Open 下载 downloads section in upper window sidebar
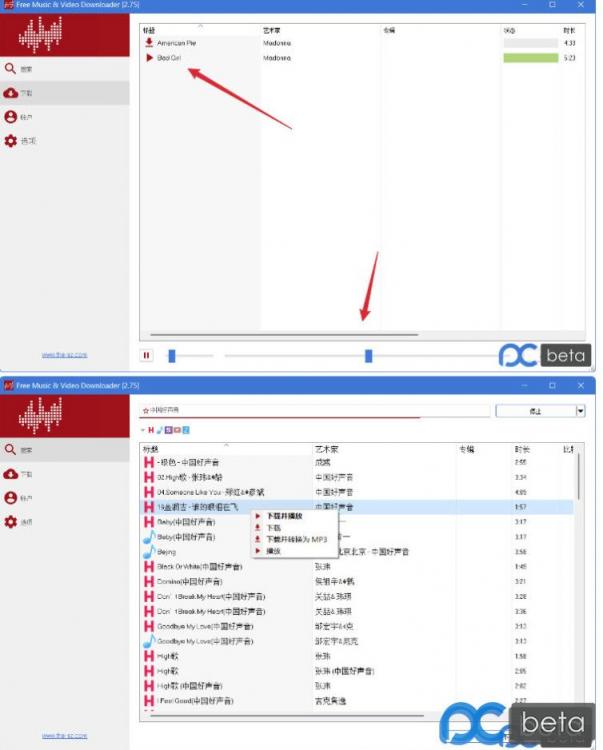This screenshot has height=750, width=603. (27, 93)
